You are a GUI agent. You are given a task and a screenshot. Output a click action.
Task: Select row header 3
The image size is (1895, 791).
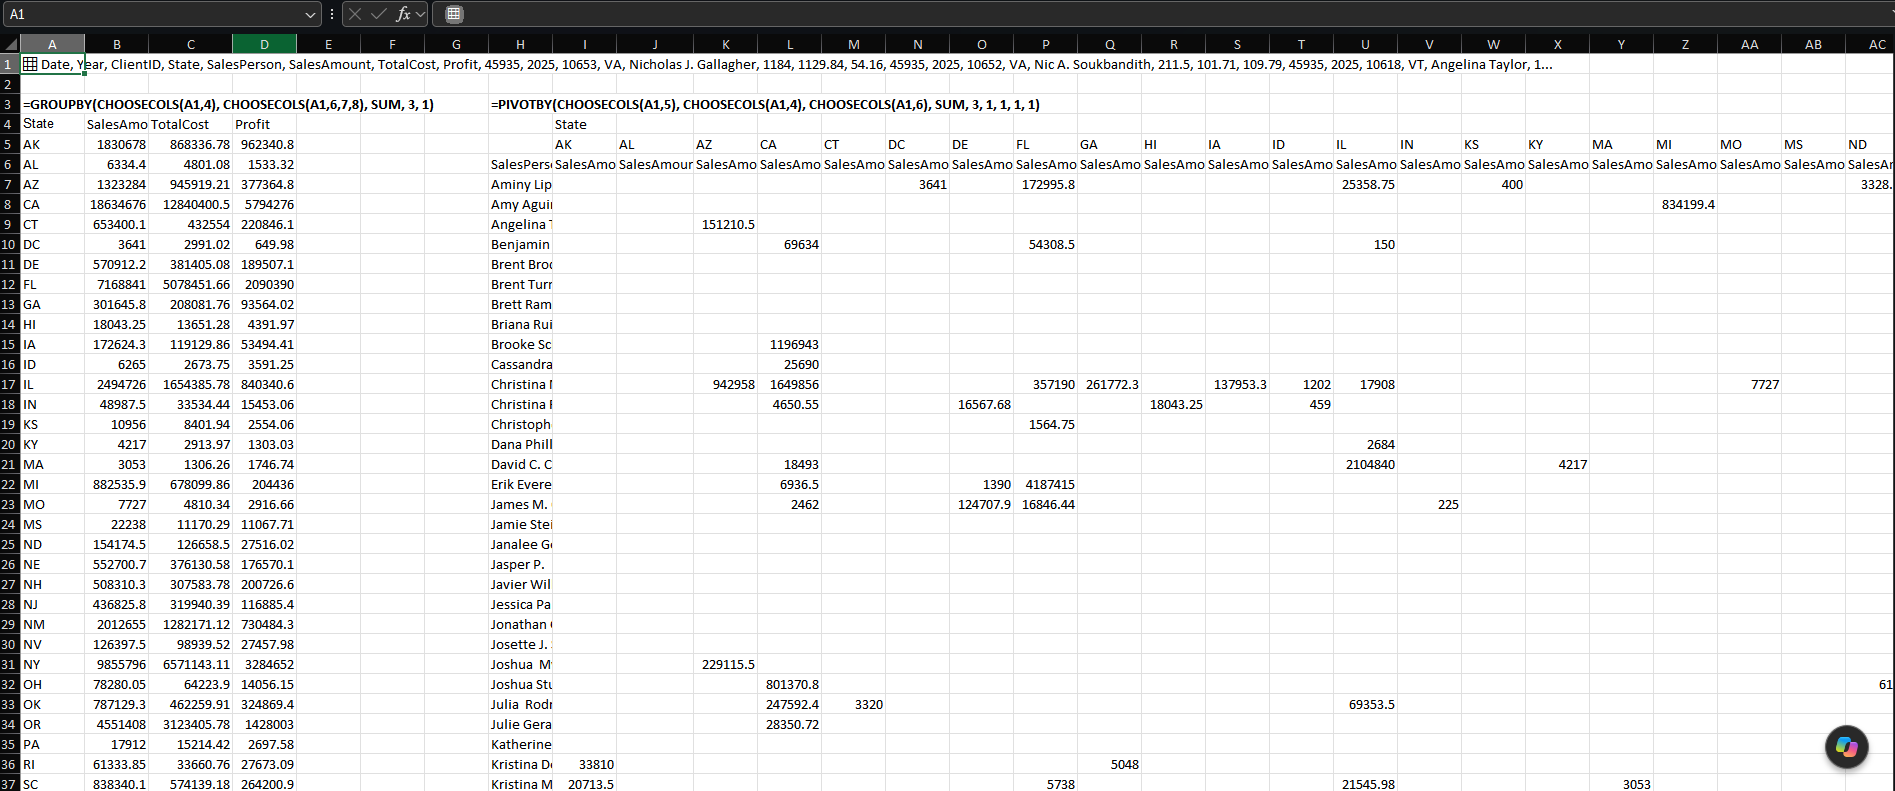[x=10, y=104]
